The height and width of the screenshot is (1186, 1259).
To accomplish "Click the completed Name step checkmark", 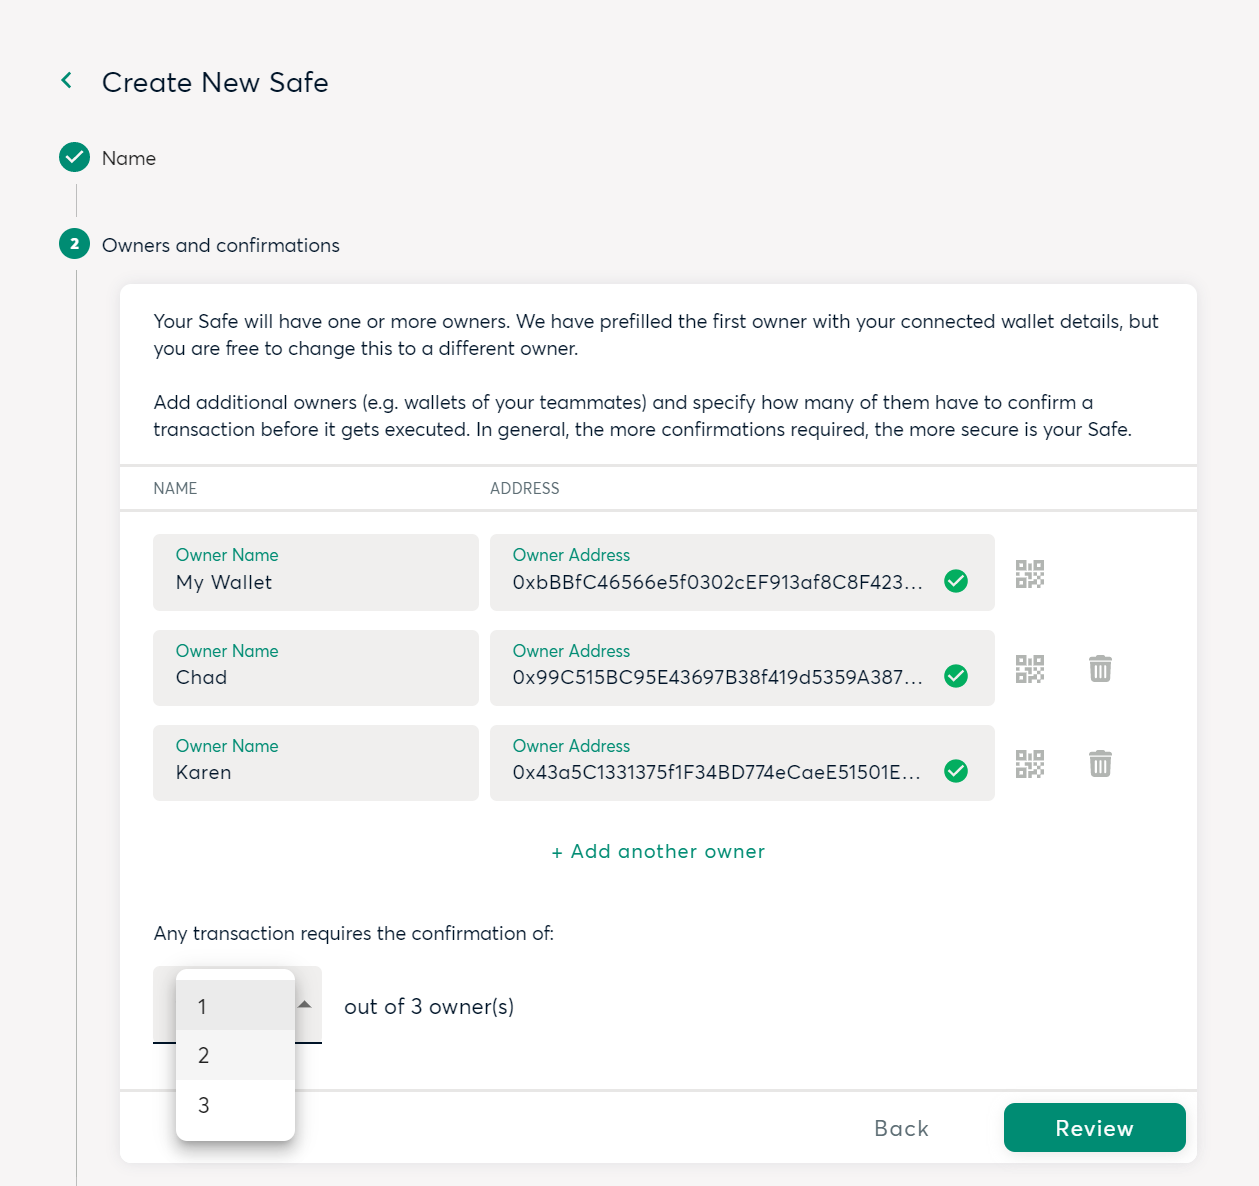I will (74, 157).
